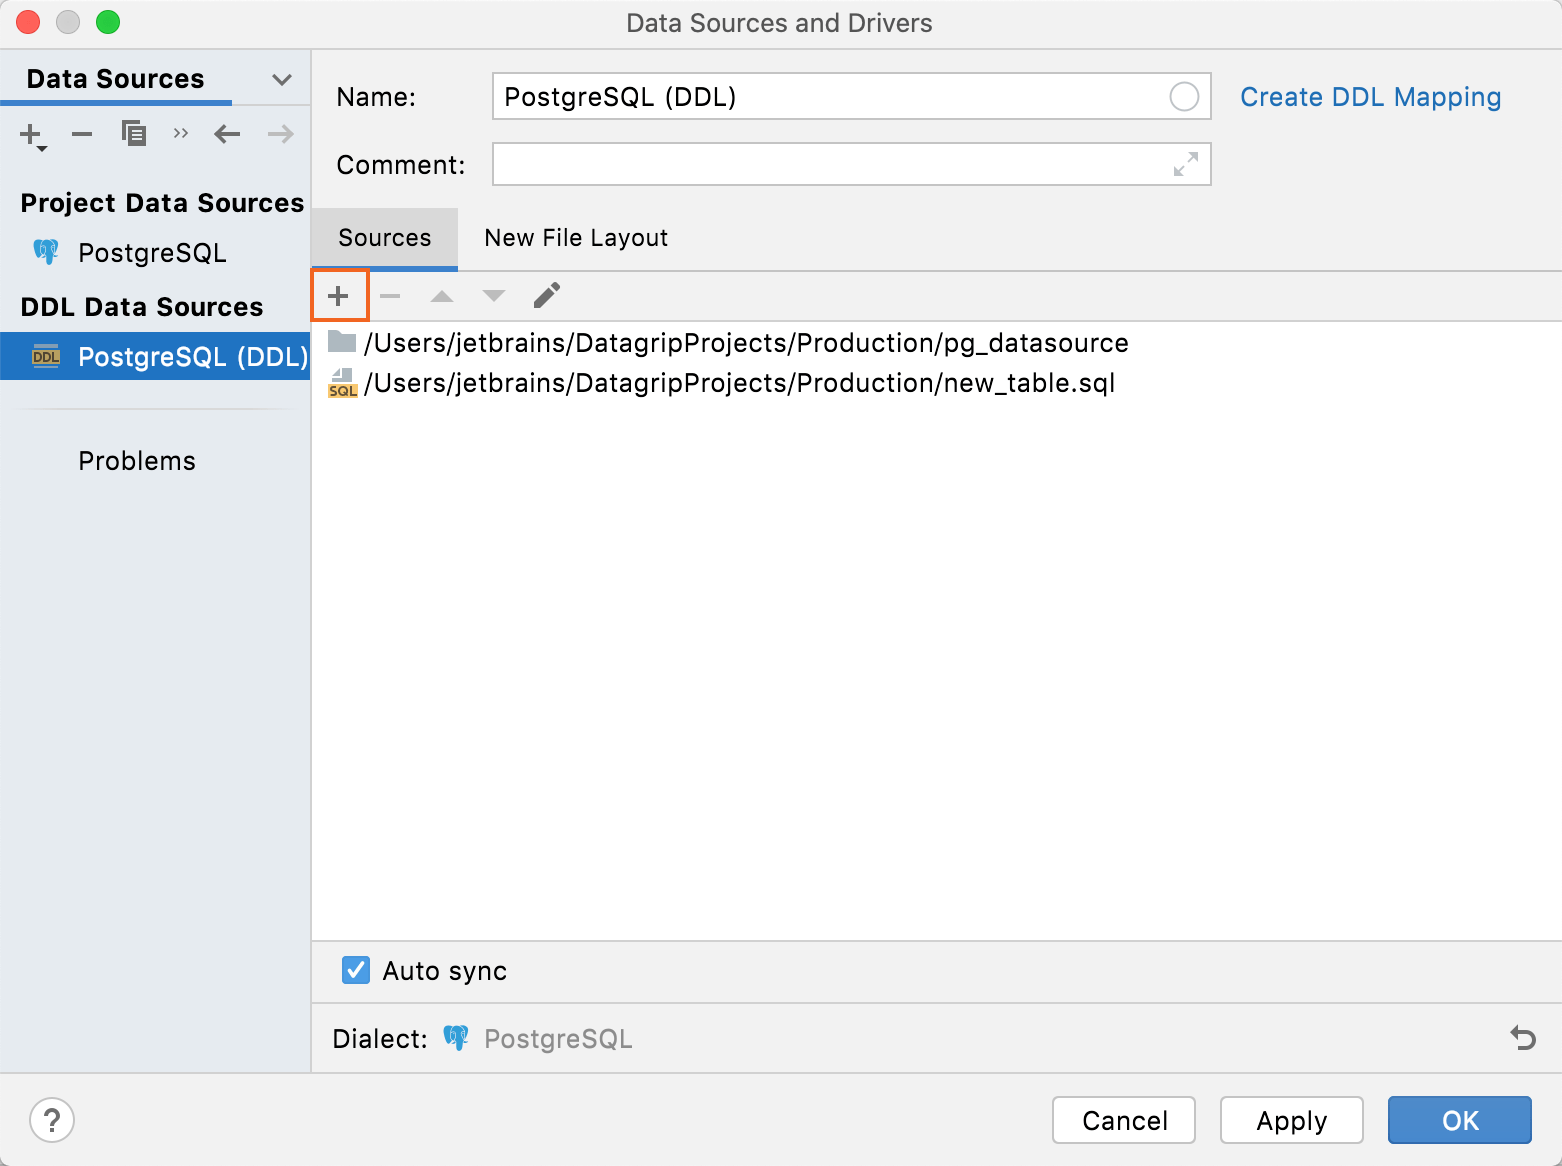Viewport: 1562px width, 1166px height.
Task: Toggle the Auto sync checkbox
Action: pos(356,970)
